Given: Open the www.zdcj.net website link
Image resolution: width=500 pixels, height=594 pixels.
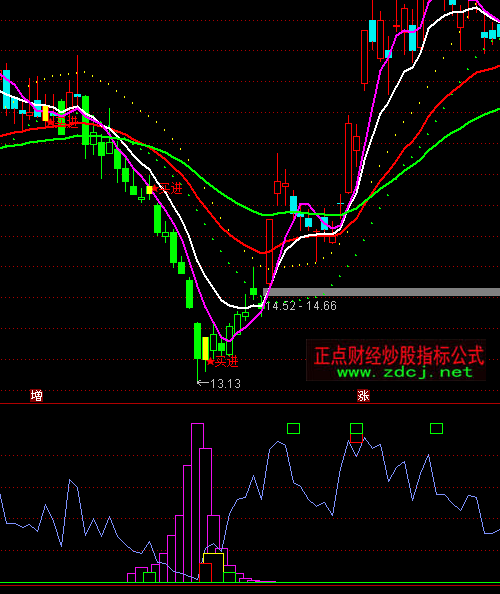Looking at the screenshot, I should point(405,372).
